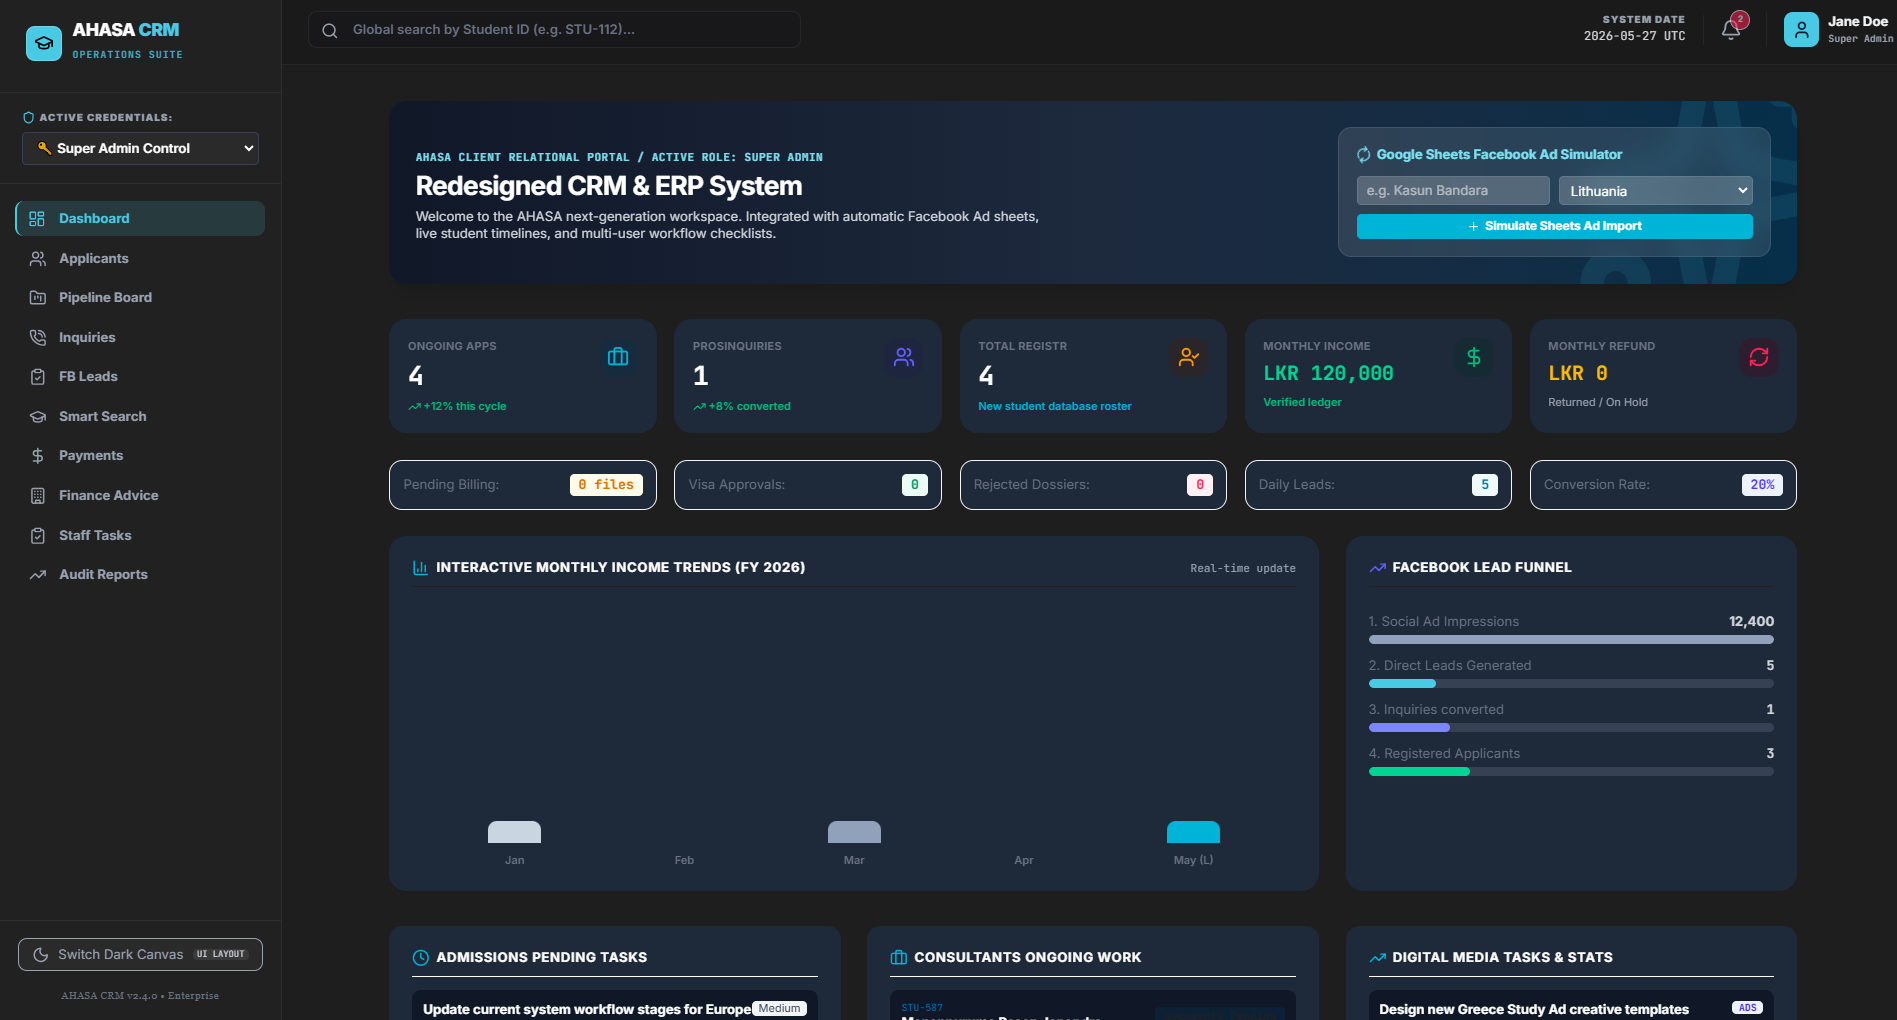
Task: Click the Kasun Bandara name input field
Action: [x=1453, y=191]
